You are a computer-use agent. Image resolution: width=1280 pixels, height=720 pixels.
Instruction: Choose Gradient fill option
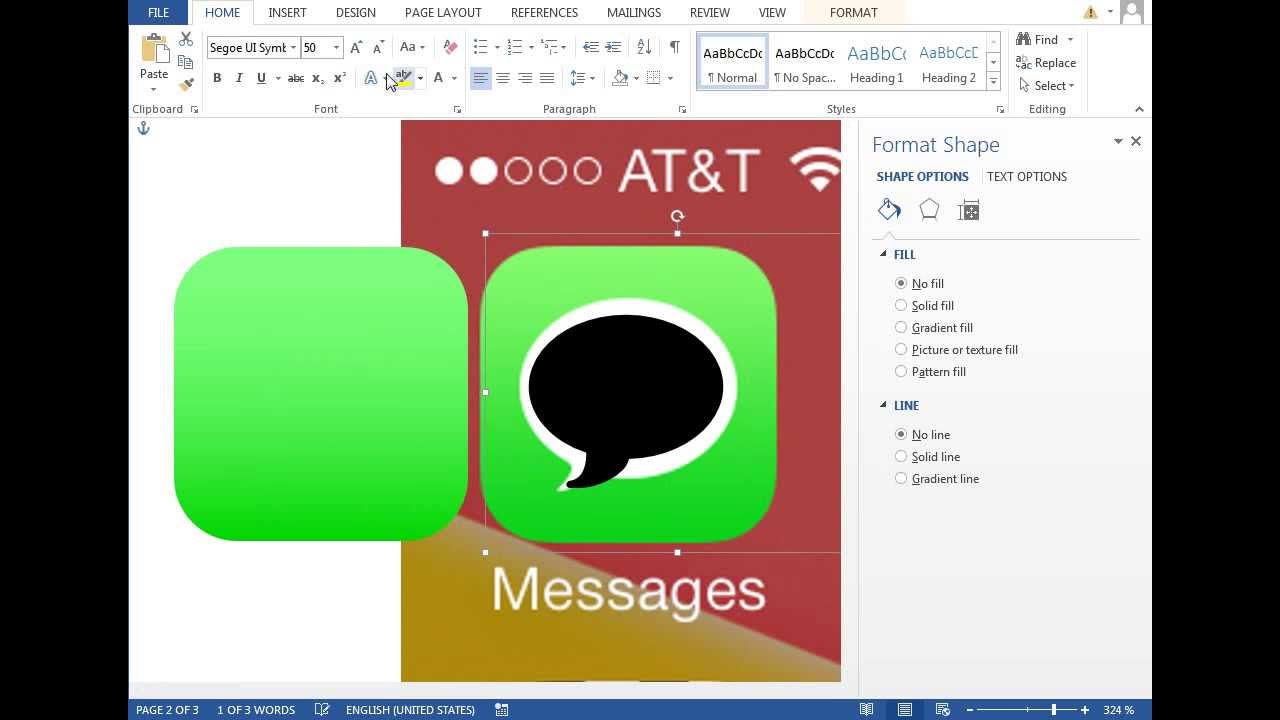(901, 328)
